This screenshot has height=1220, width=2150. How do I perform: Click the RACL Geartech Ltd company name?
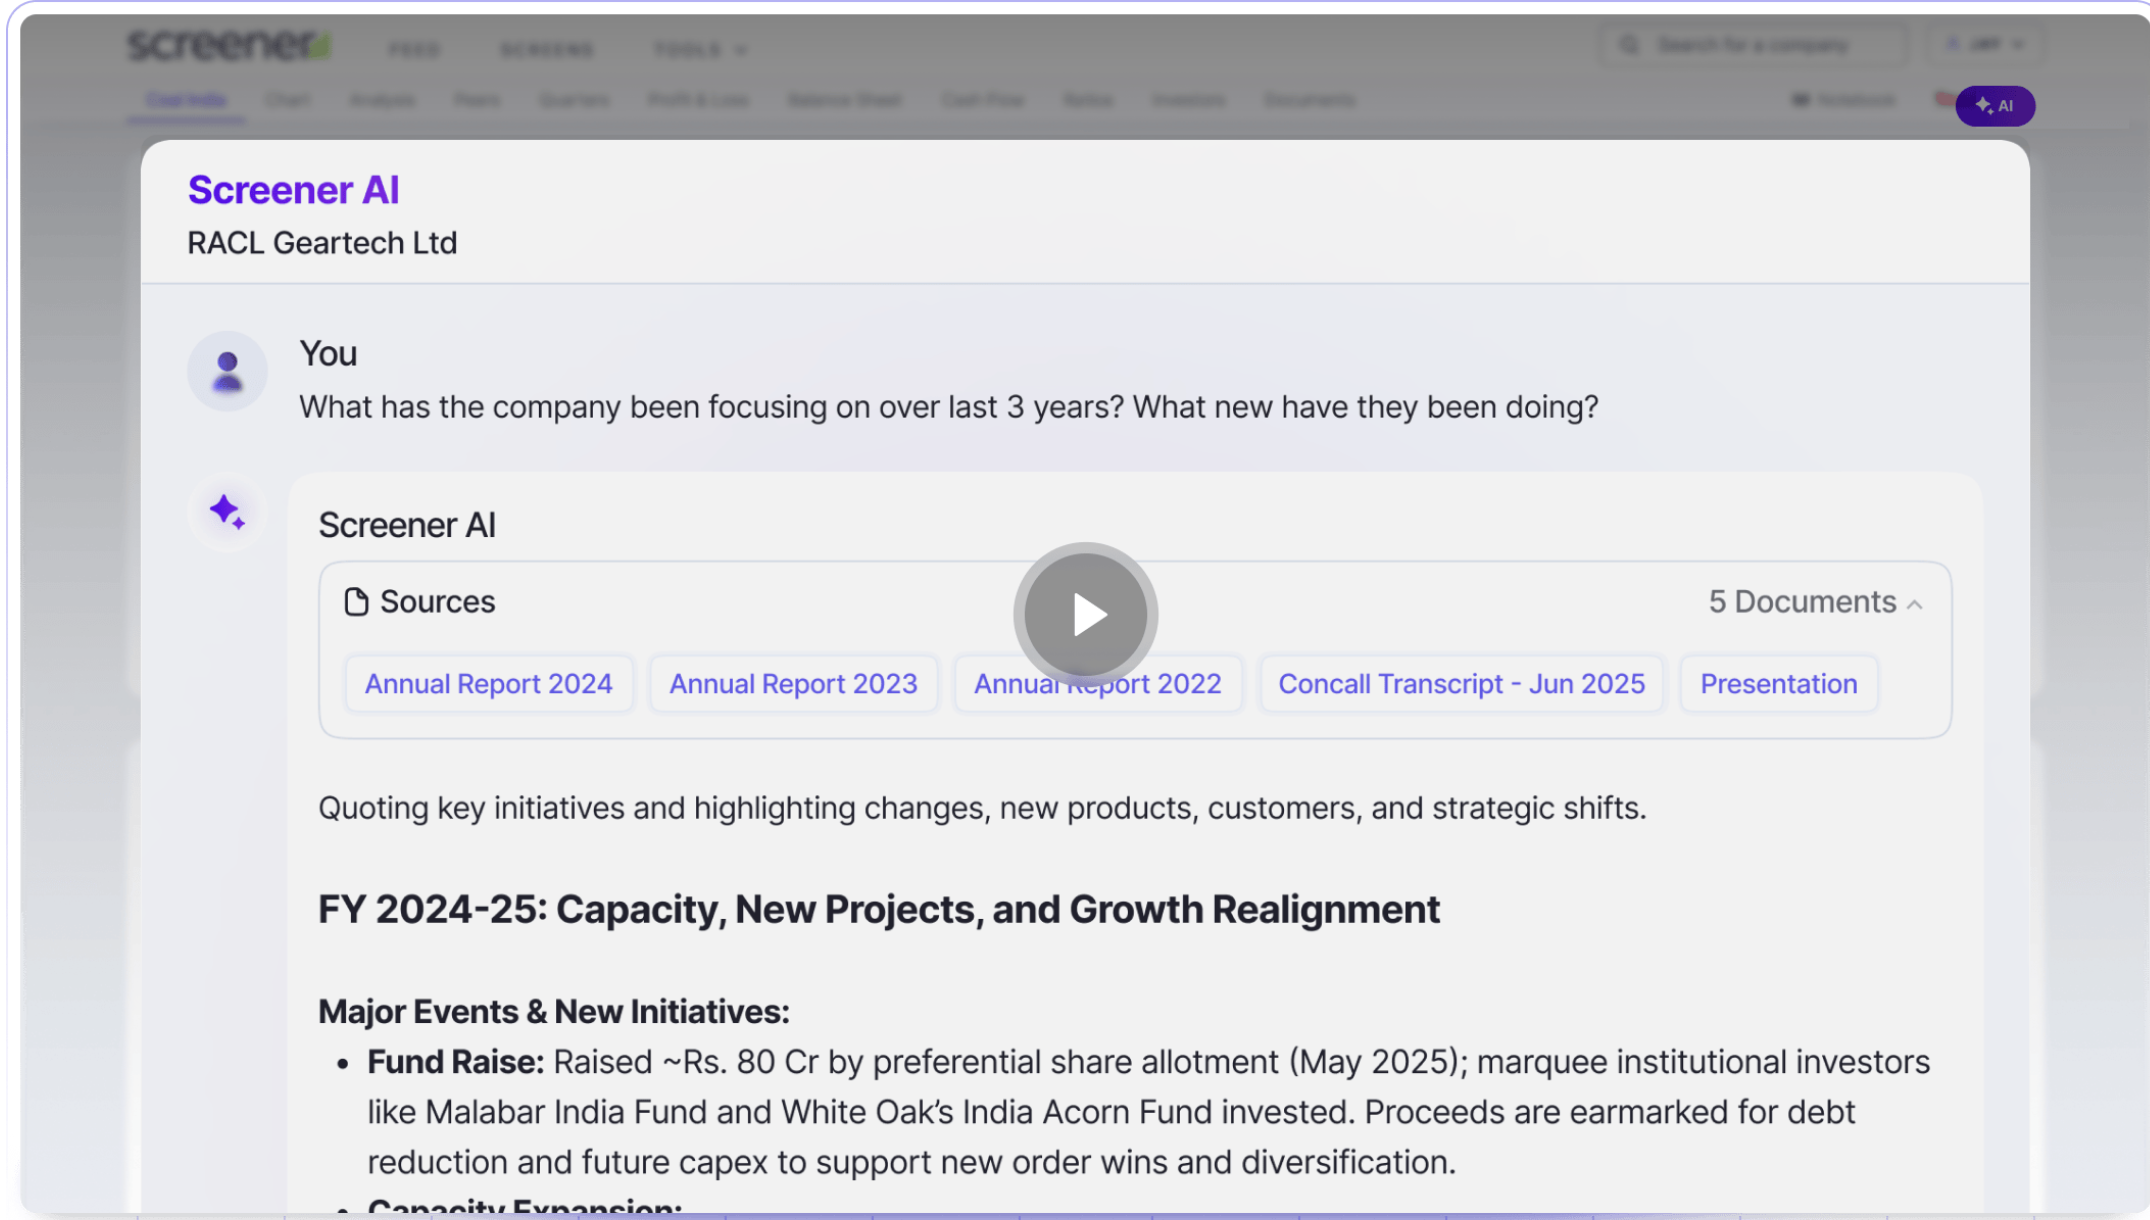[322, 243]
